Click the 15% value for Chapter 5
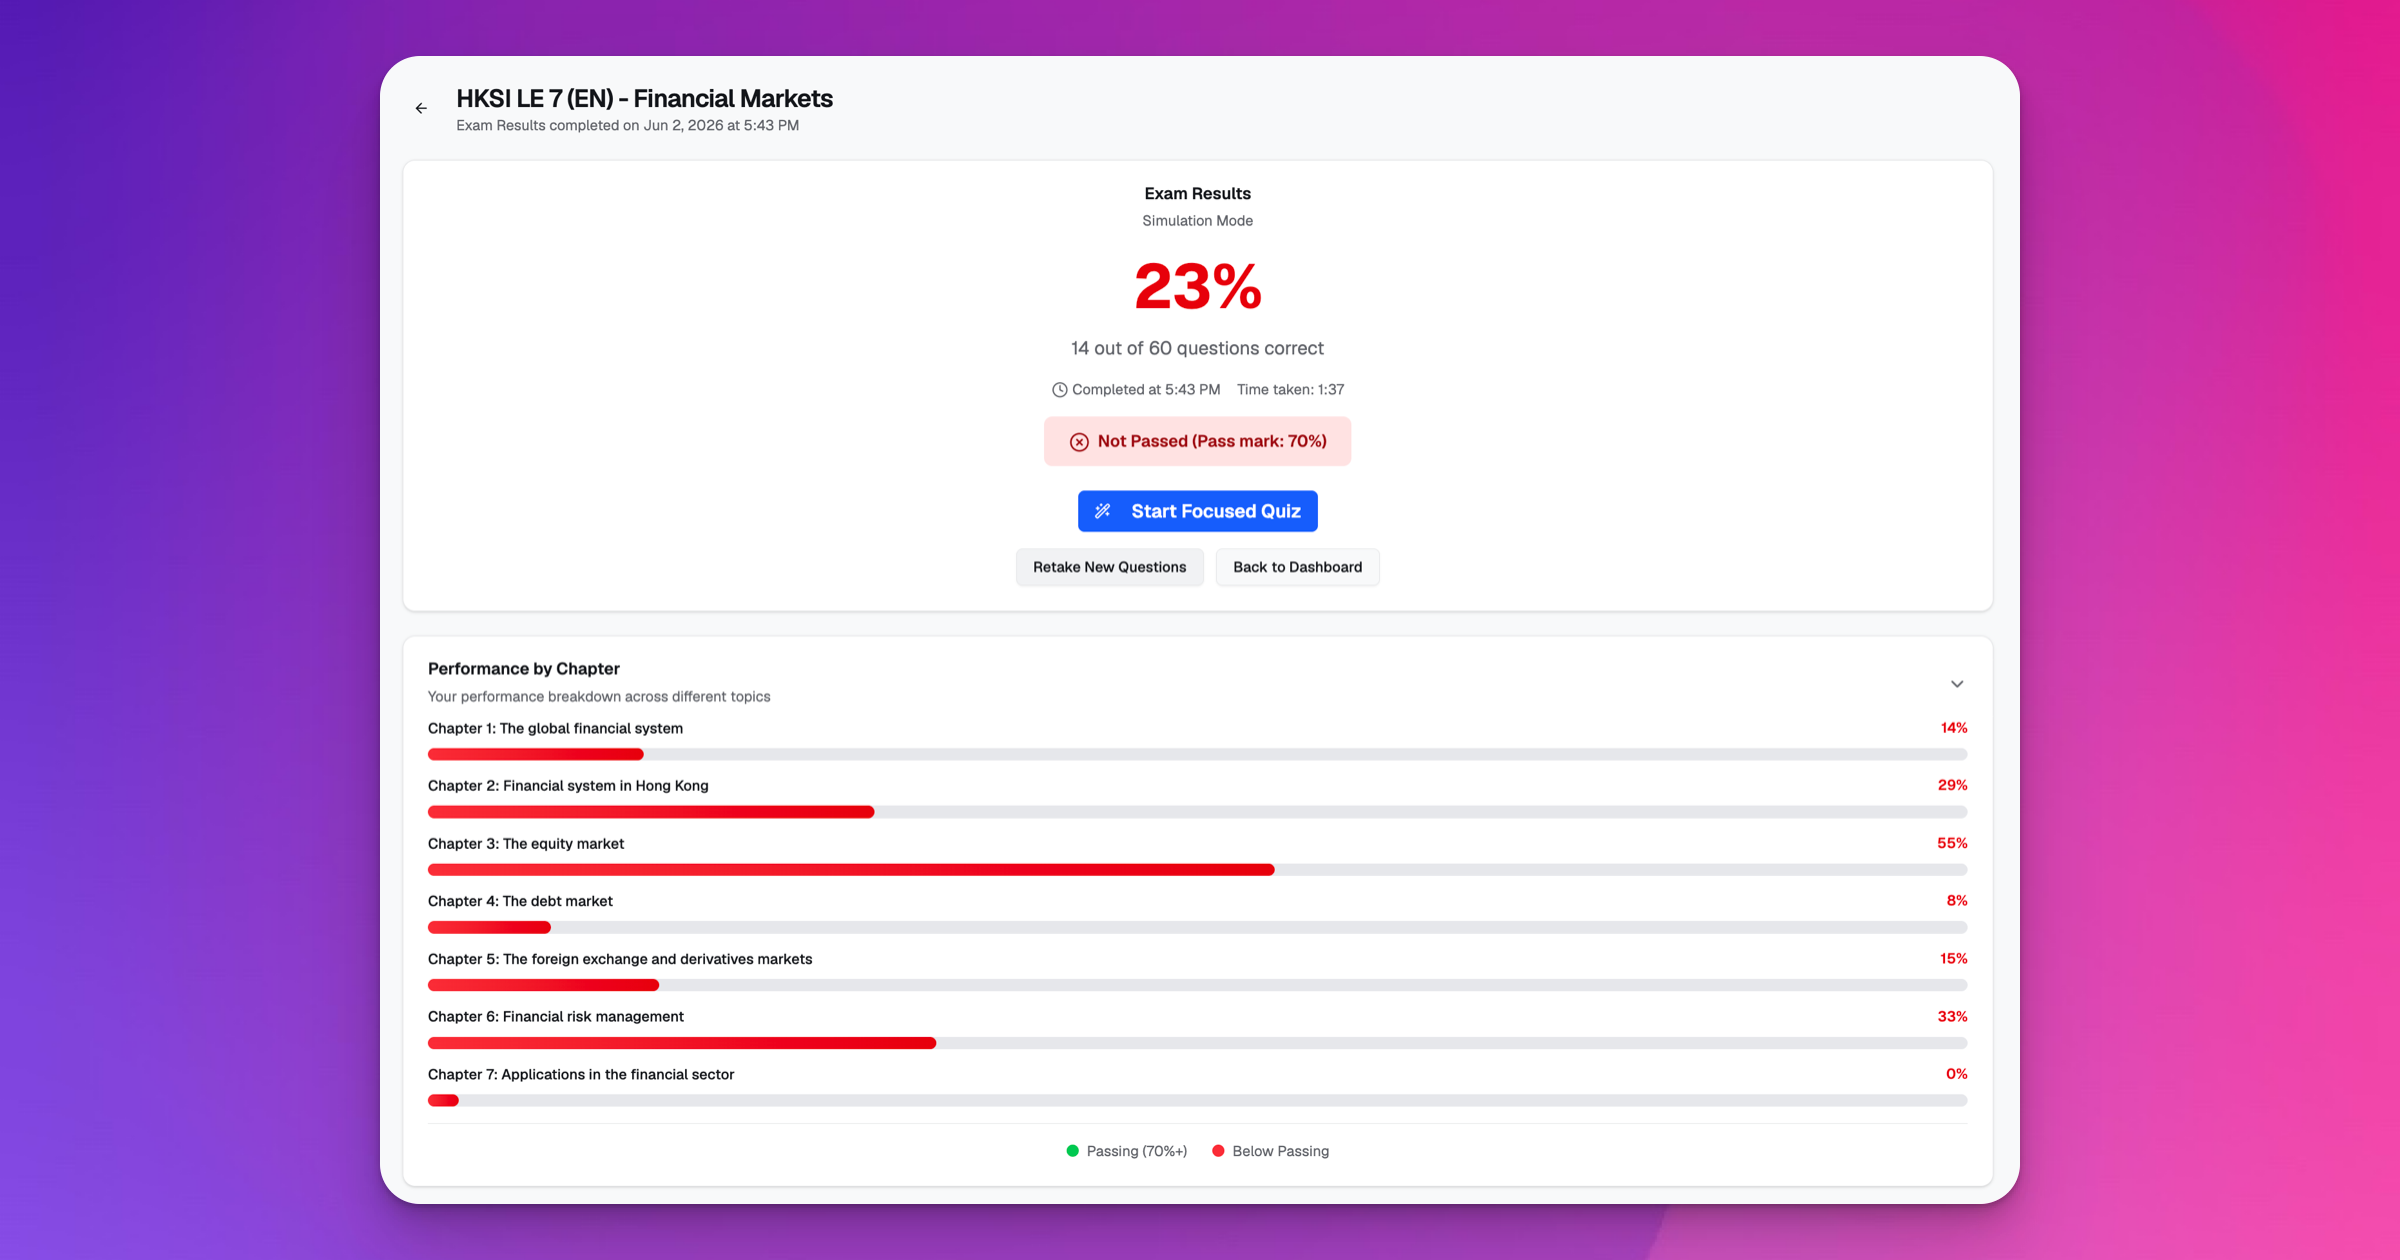 1954,958
